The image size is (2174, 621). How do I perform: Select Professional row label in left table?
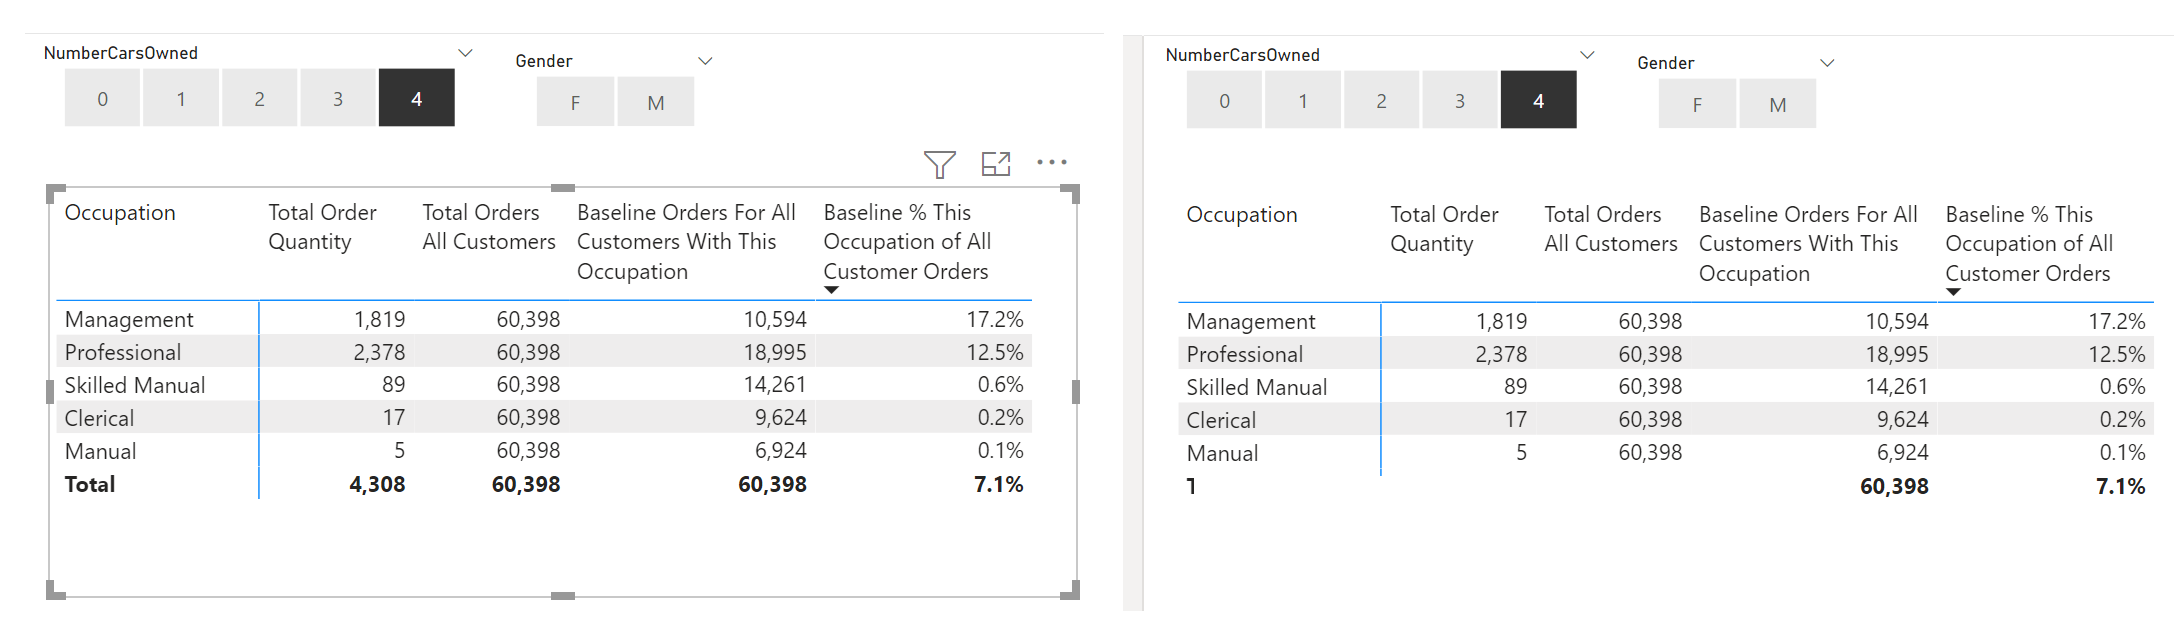point(123,353)
